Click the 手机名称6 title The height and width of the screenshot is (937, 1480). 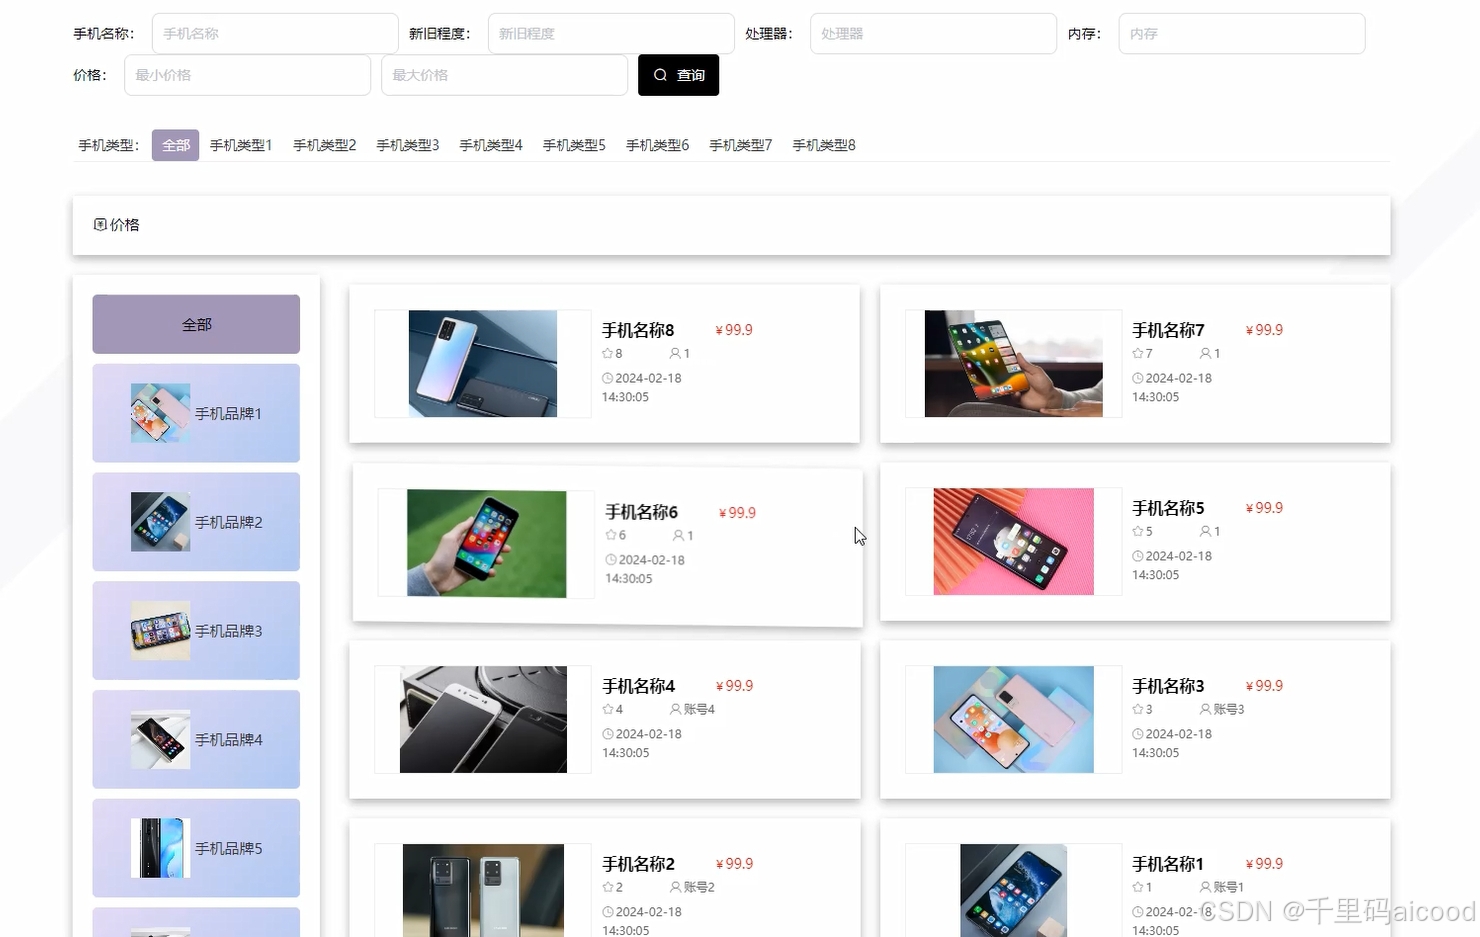(642, 512)
